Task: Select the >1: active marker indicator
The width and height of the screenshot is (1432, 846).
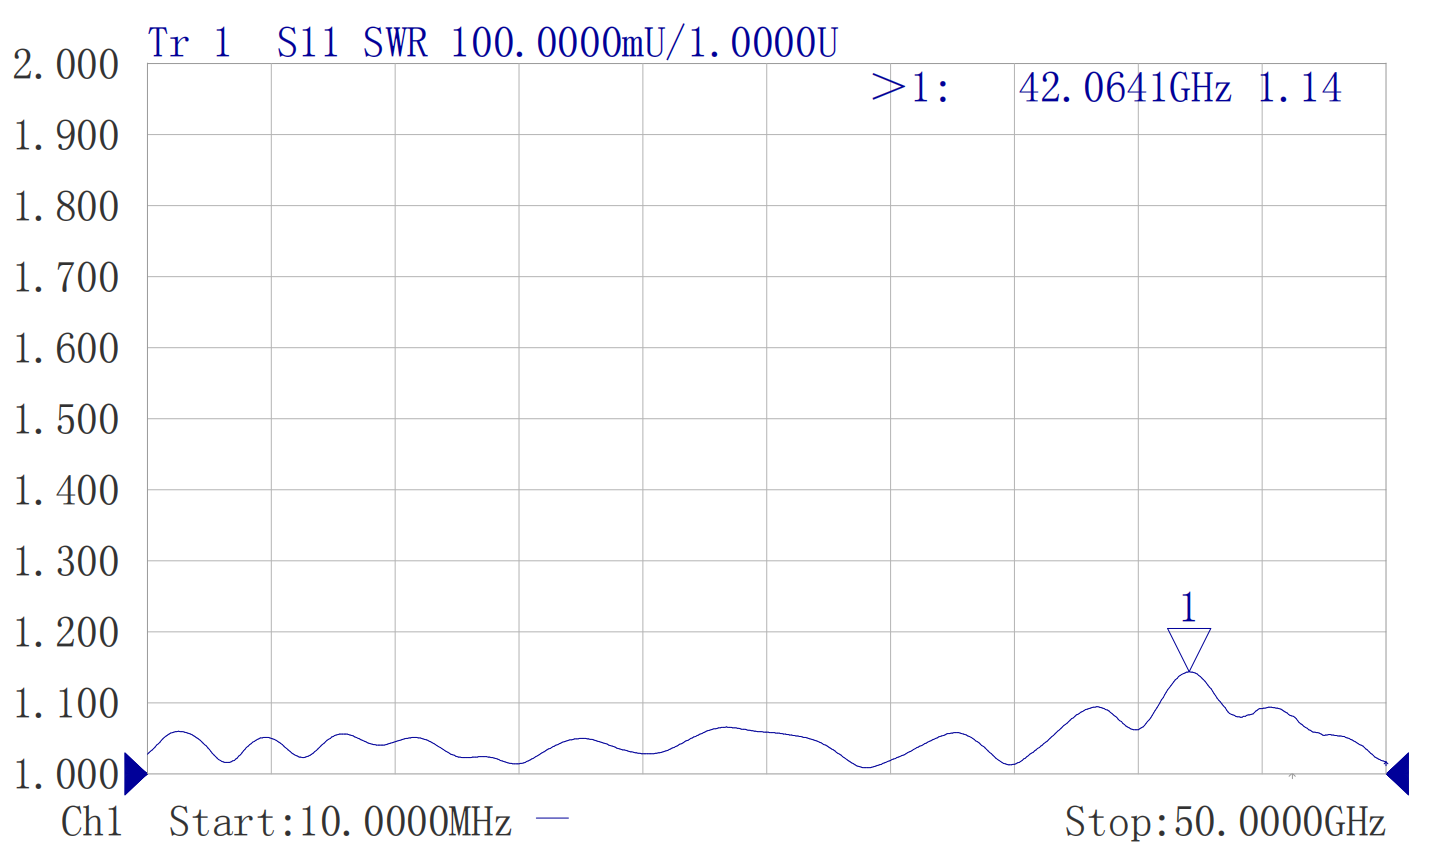Action: point(910,88)
